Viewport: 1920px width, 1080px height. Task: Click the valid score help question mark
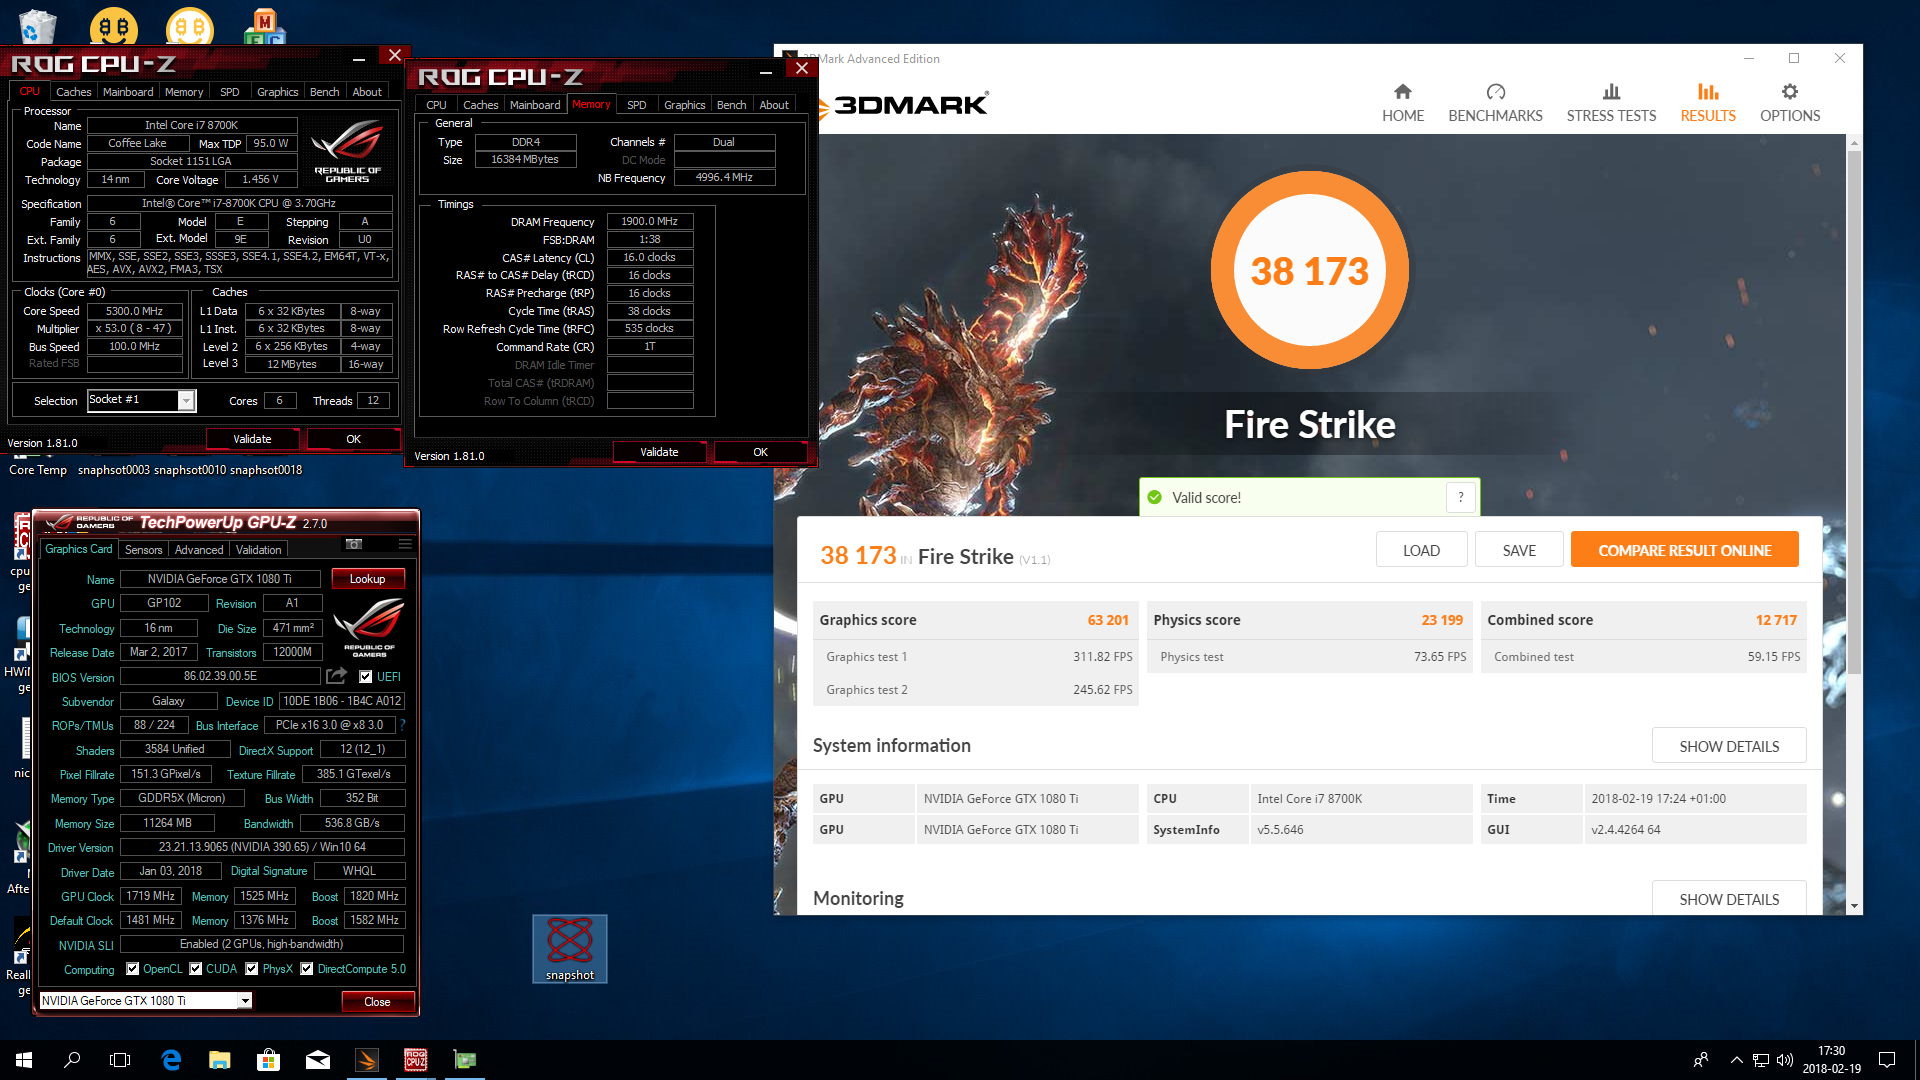1460,497
